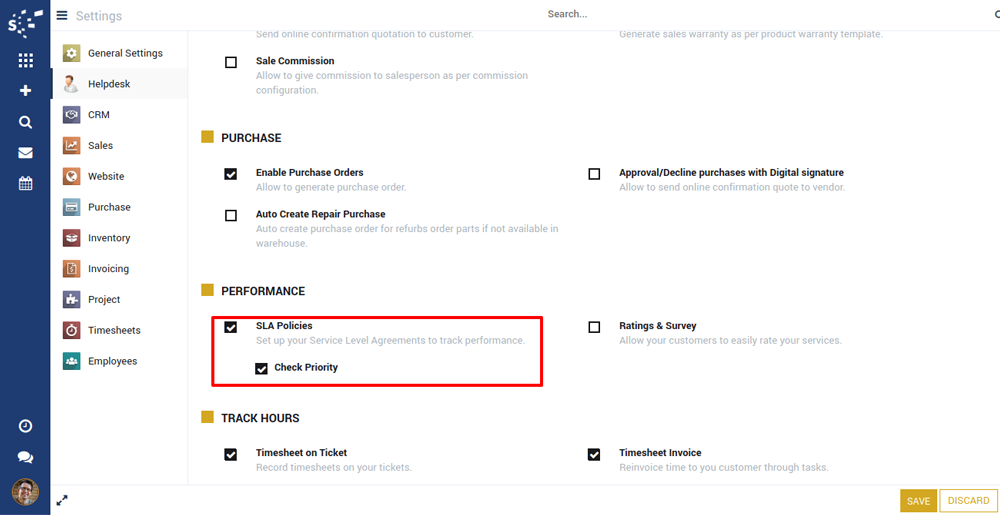
Task: Open the envelope messages icon
Action: pos(25,153)
